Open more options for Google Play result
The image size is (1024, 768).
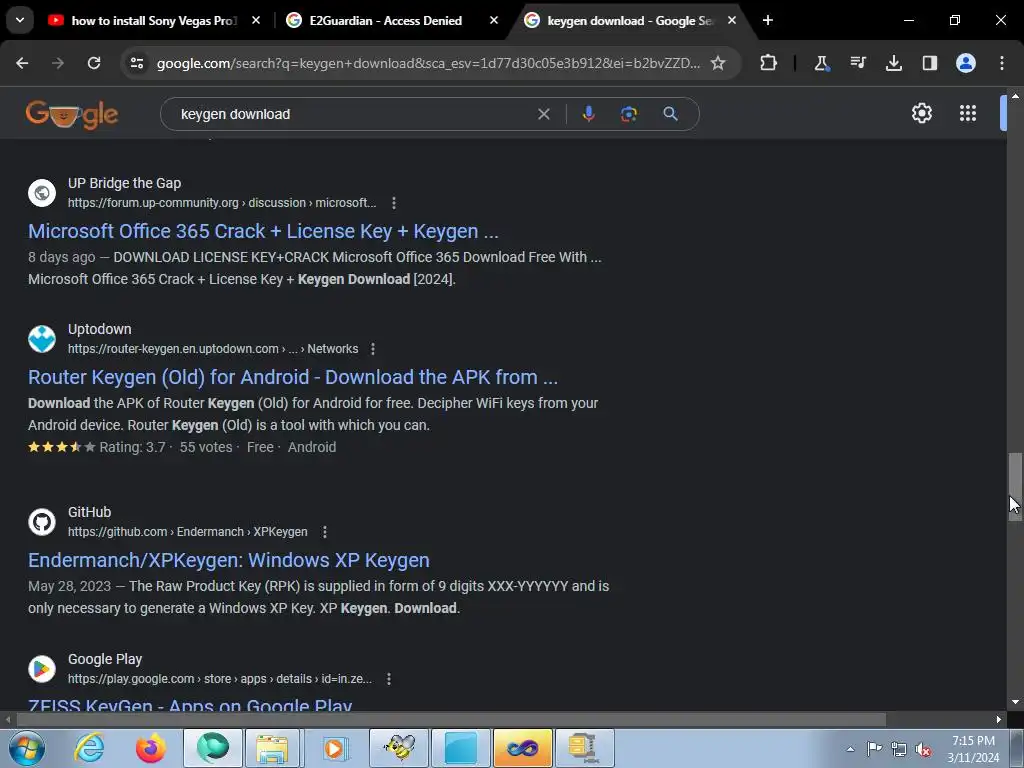[389, 679]
